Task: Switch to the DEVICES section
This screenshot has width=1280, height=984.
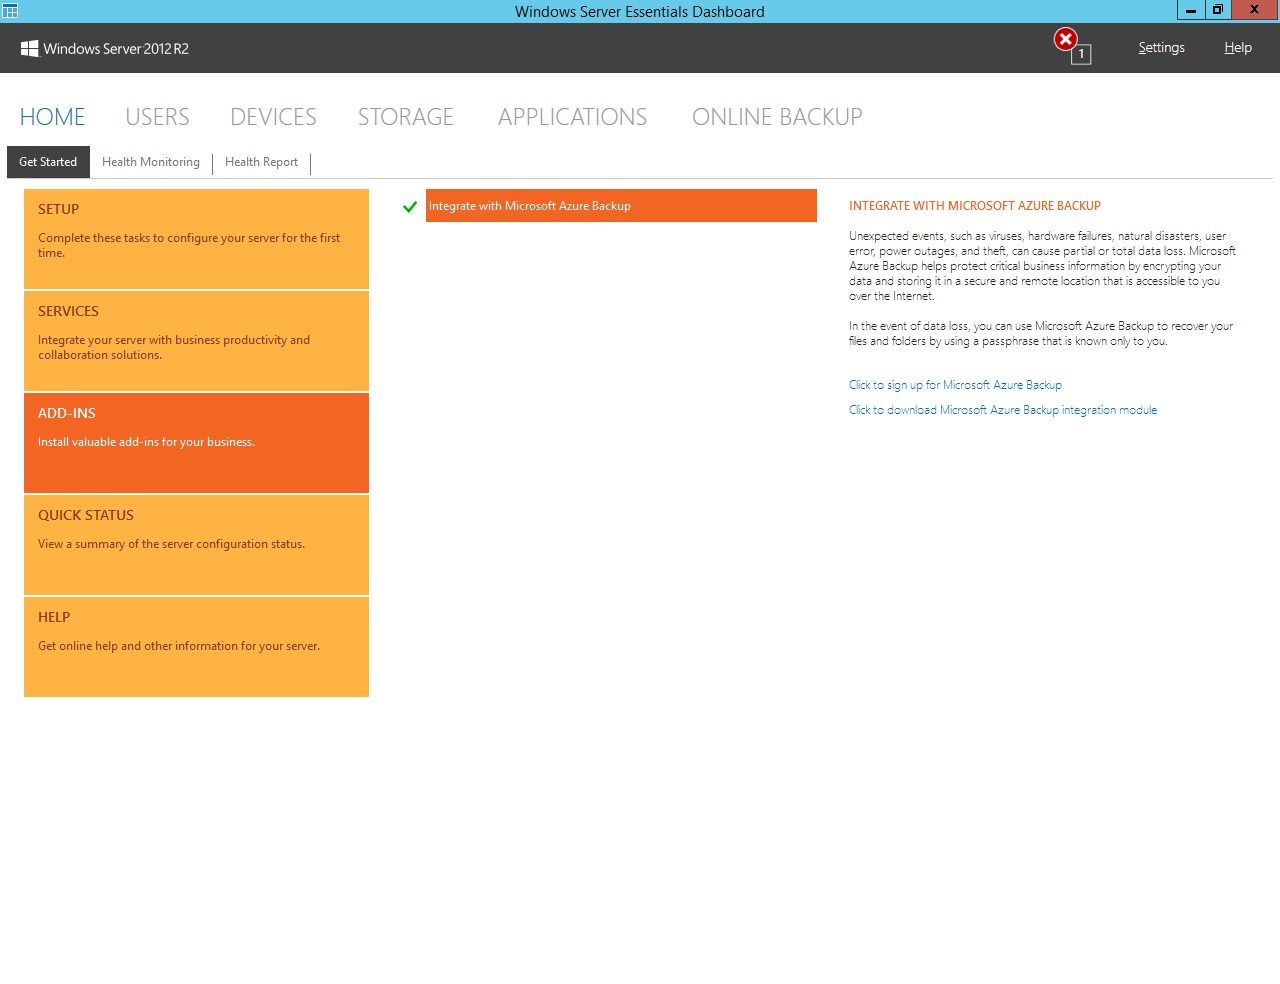Action: coord(273,117)
